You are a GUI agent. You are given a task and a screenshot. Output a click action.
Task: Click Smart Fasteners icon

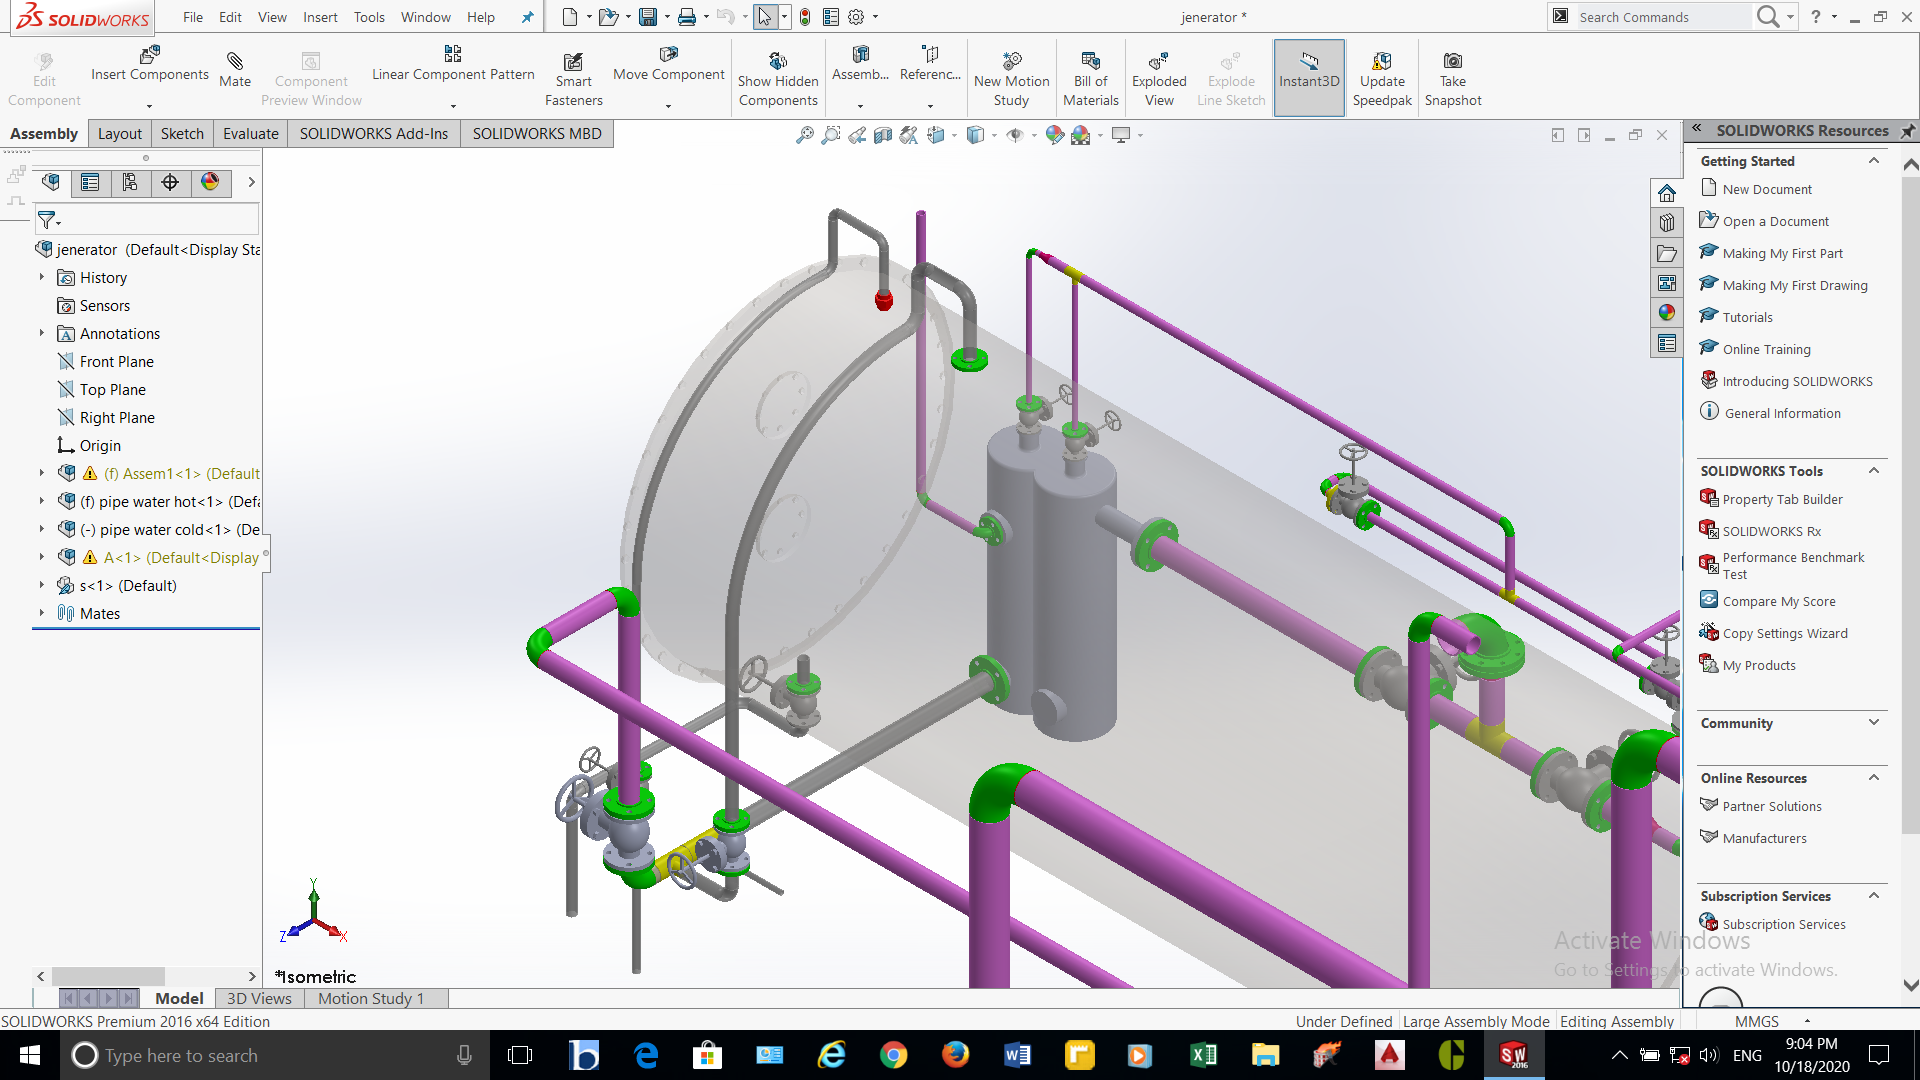(x=573, y=62)
